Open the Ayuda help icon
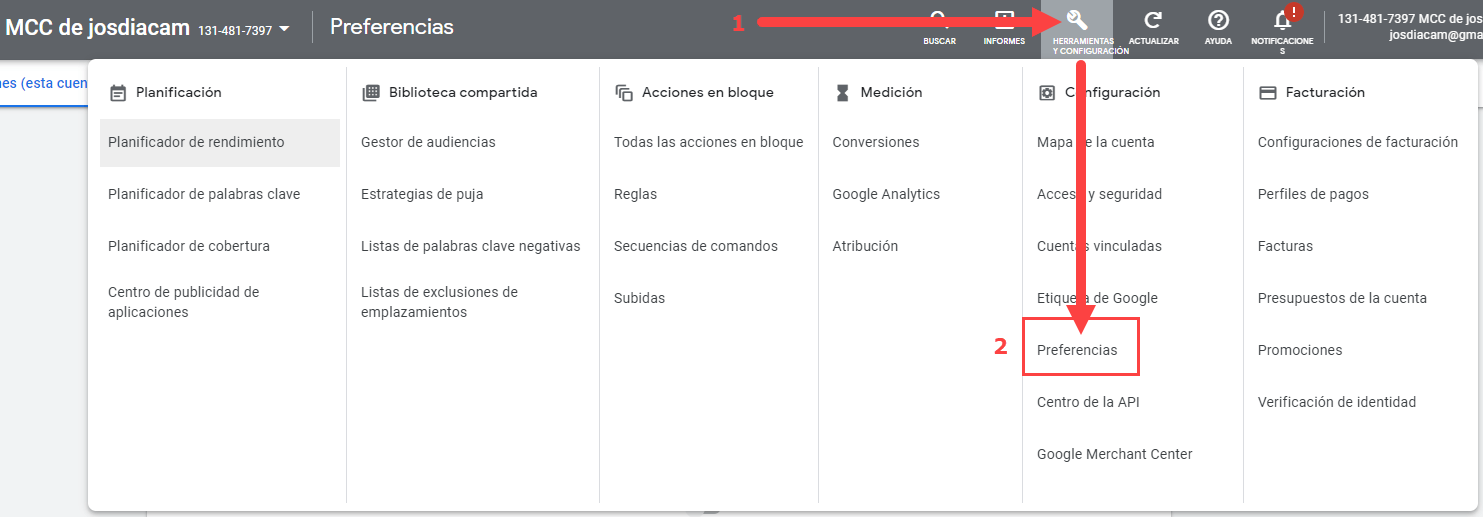Screen dimensions: 1483x517 1217,21
